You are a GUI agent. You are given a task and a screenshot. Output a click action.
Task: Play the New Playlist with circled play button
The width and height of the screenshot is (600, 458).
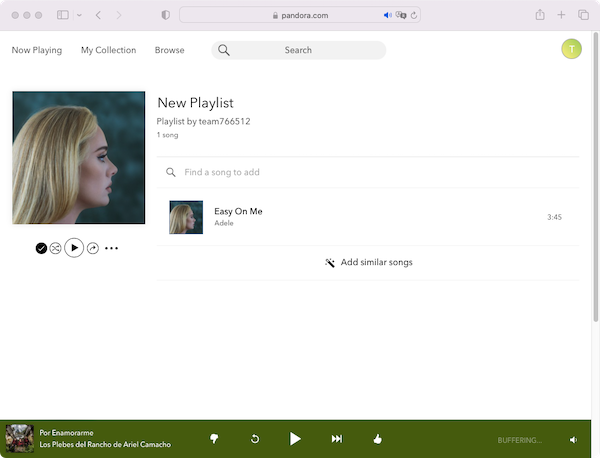pyautogui.click(x=74, y=247)
